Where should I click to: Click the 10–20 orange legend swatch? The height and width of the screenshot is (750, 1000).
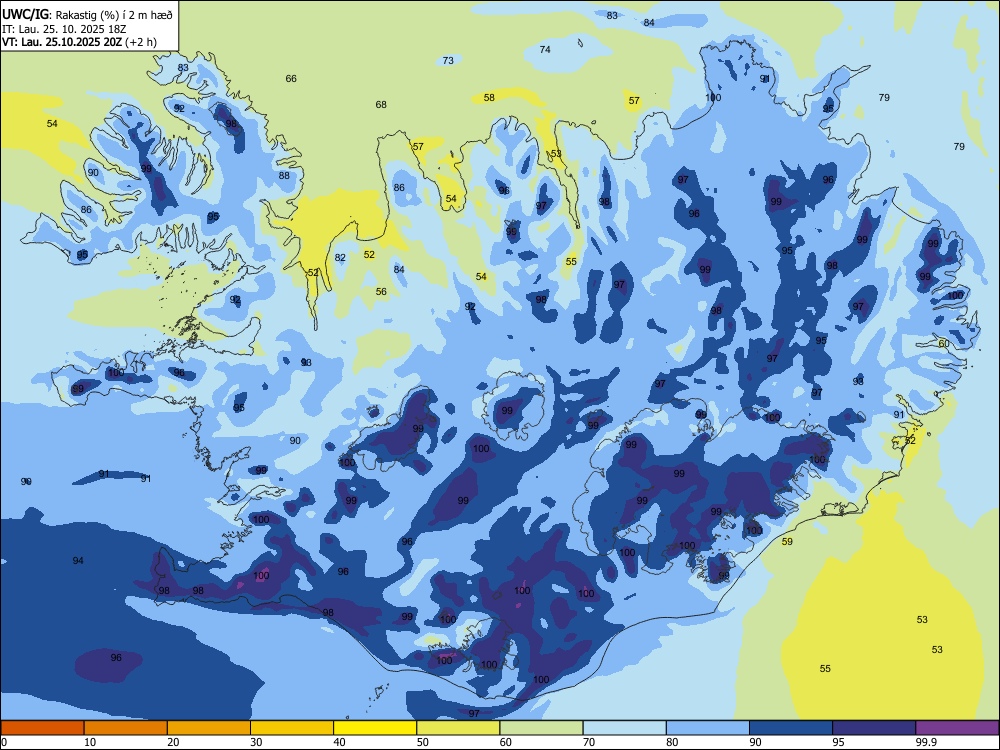pyautogui.click(x=126, y=728)
